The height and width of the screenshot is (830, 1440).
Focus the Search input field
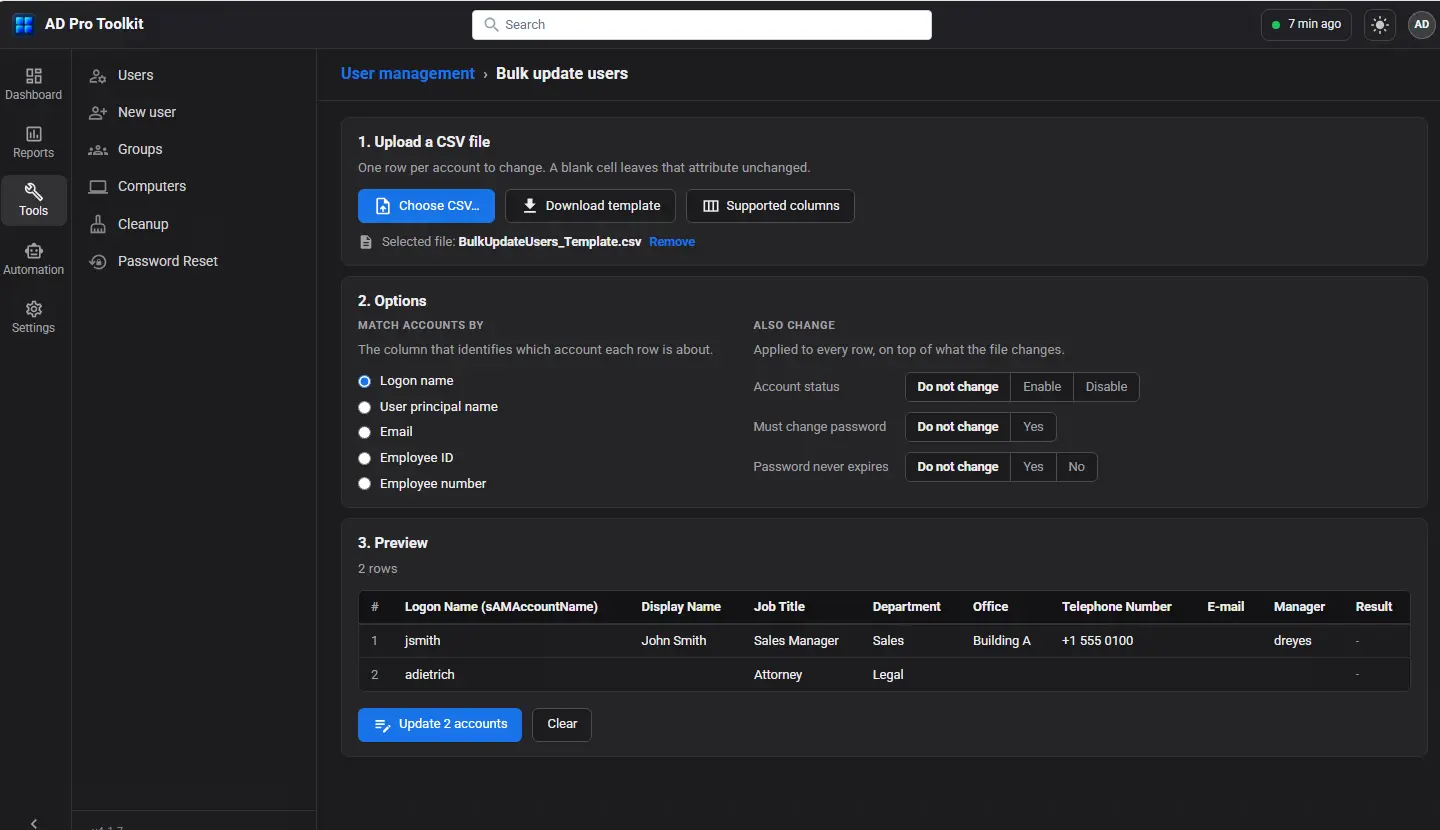(x=702, y=25)
